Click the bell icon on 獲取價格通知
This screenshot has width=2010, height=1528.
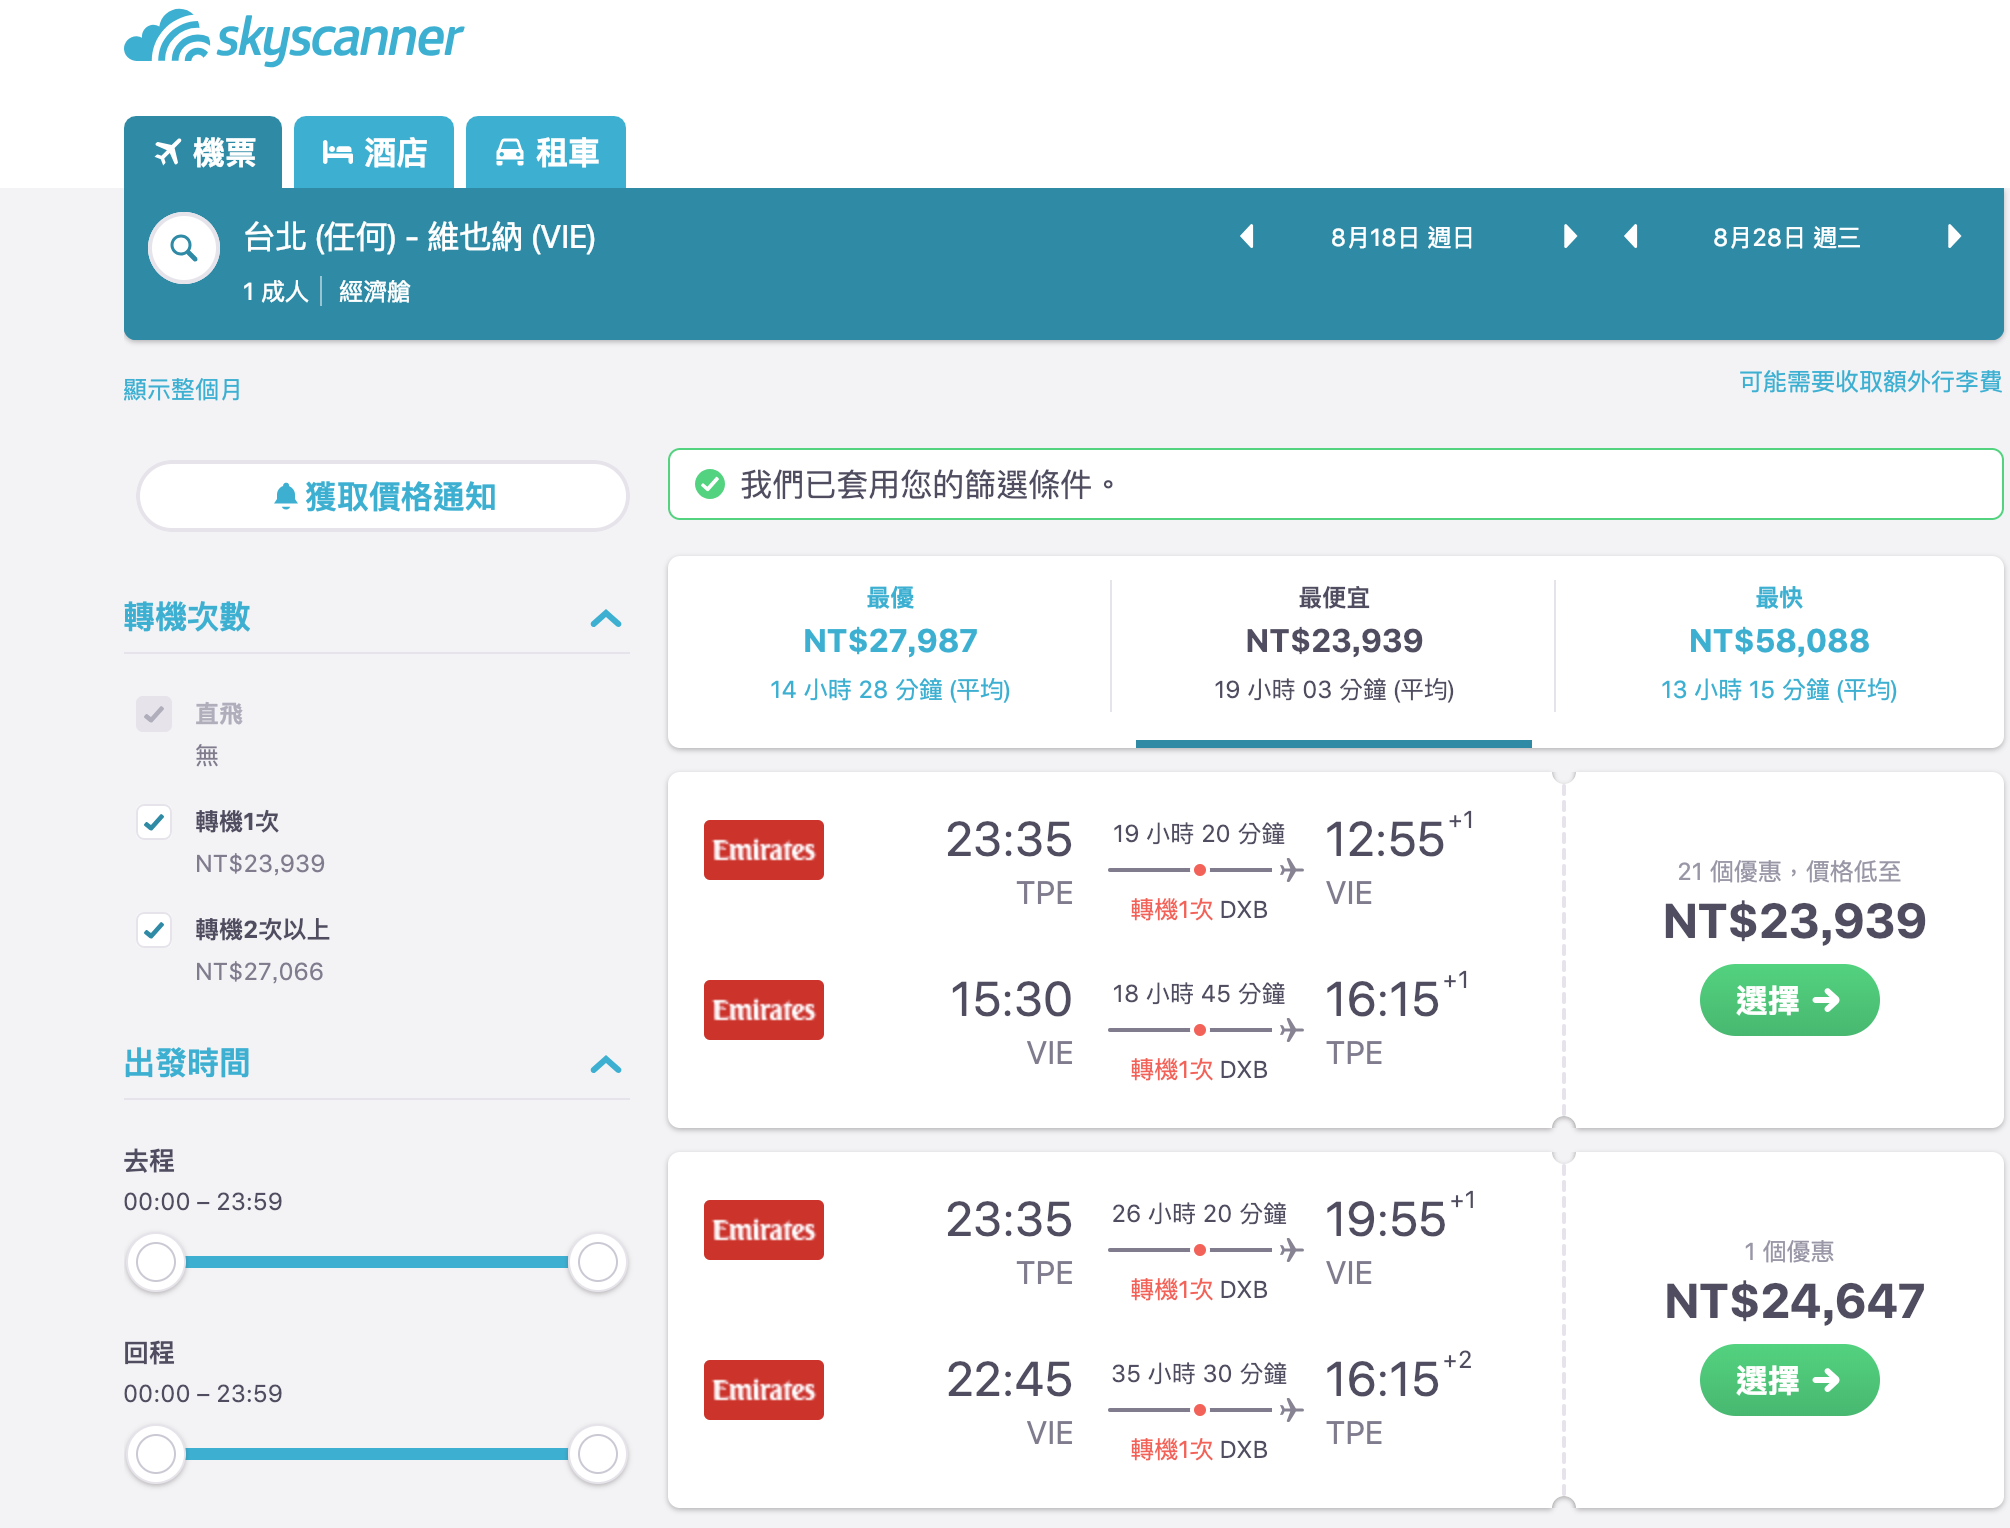click(x=287, y=495)
